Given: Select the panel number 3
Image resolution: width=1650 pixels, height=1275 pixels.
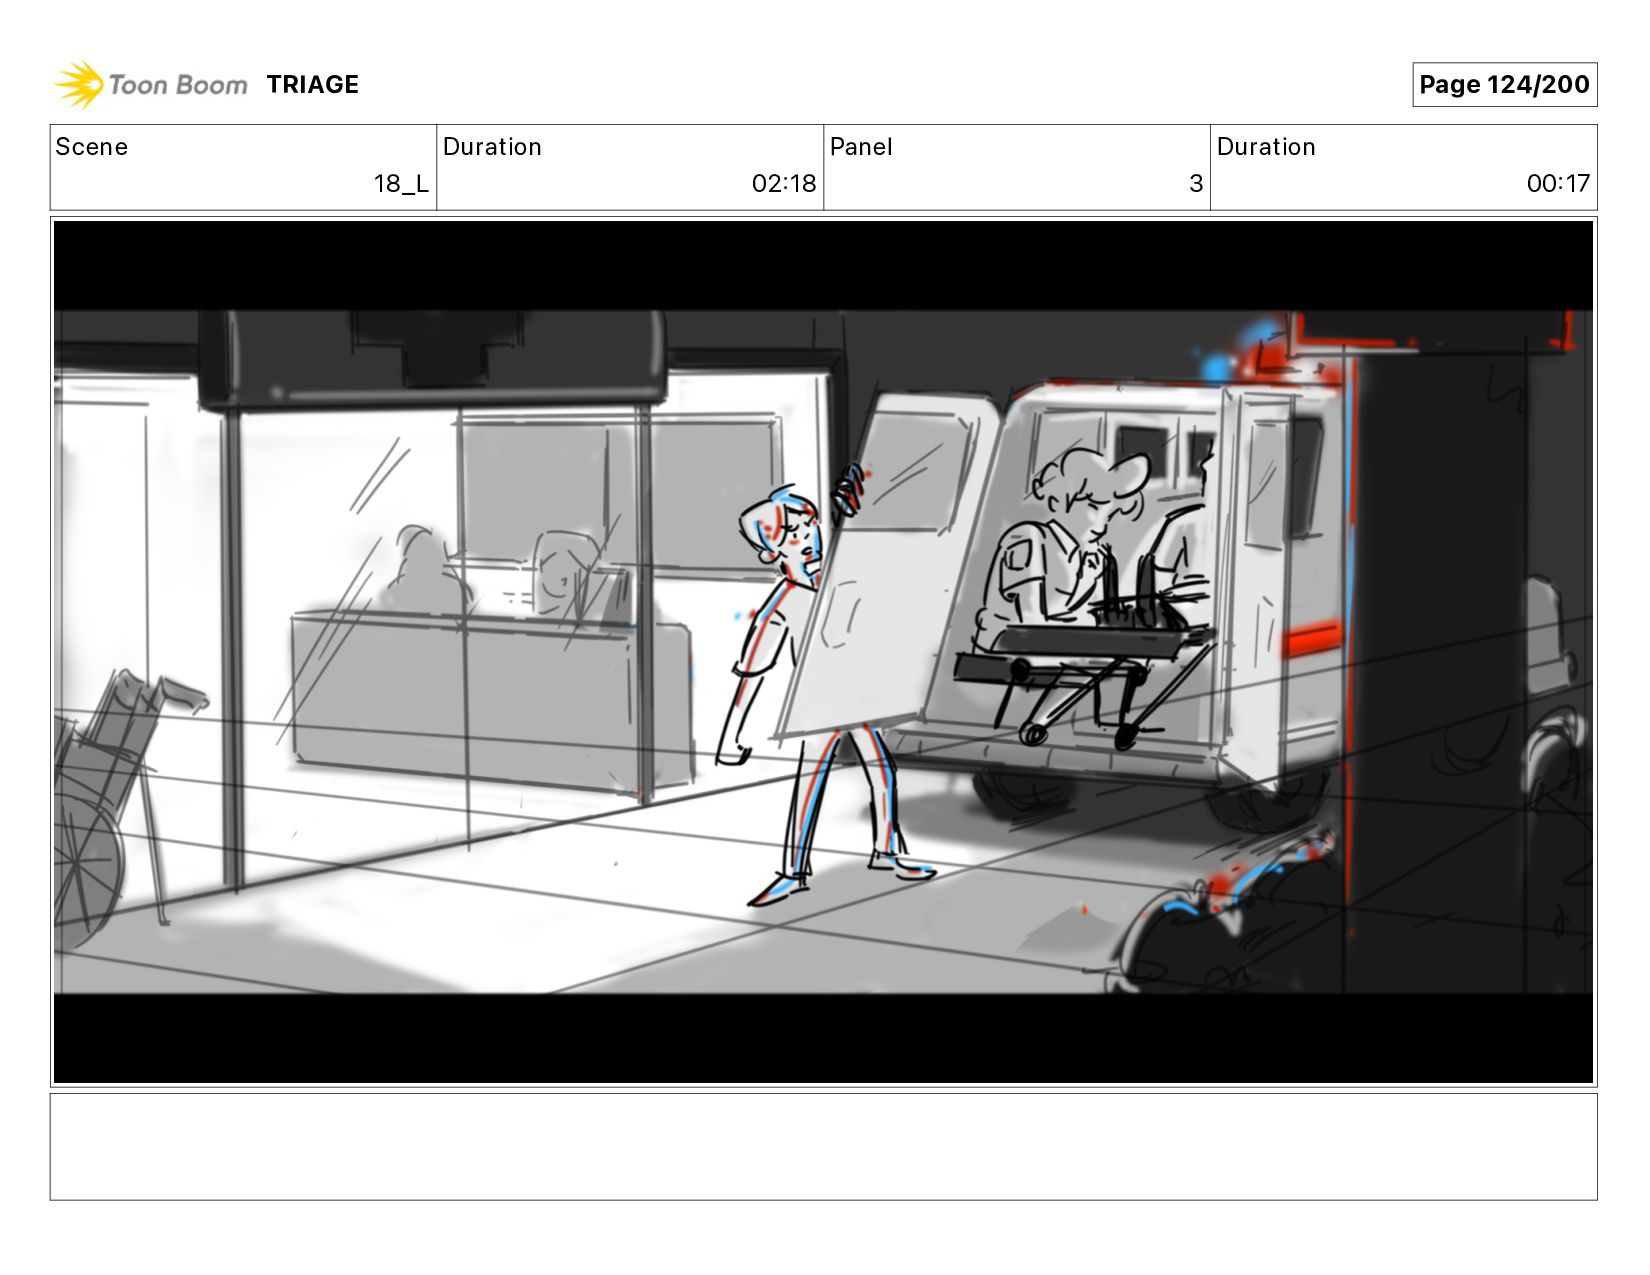Looking at the screenshot, I should [x=1196, y=184].
